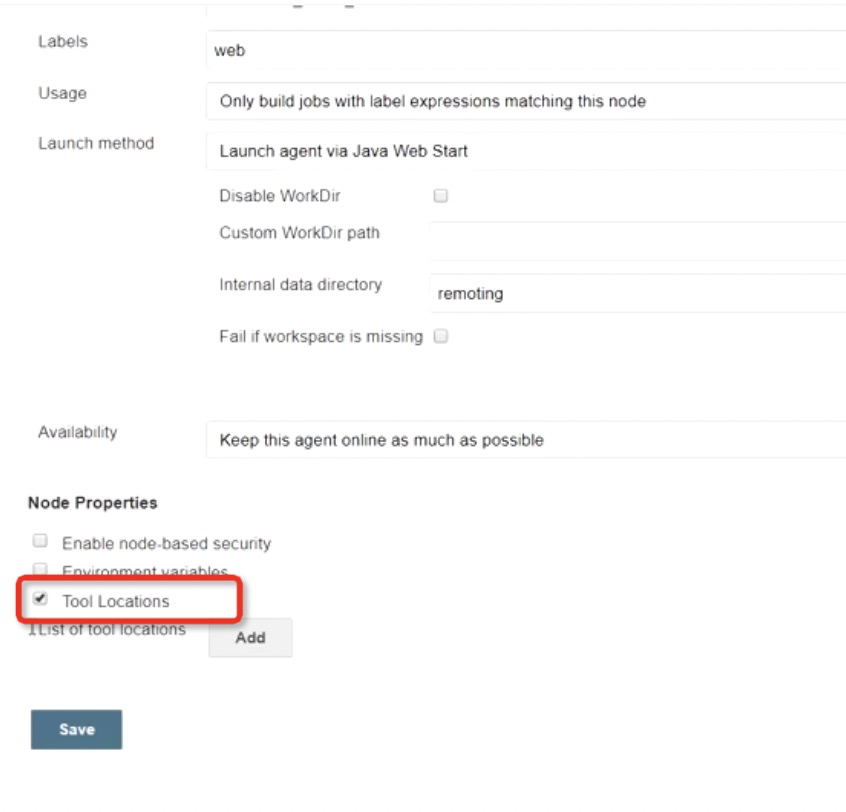Click the "Enable node-based security" label text

coord(166,544)
